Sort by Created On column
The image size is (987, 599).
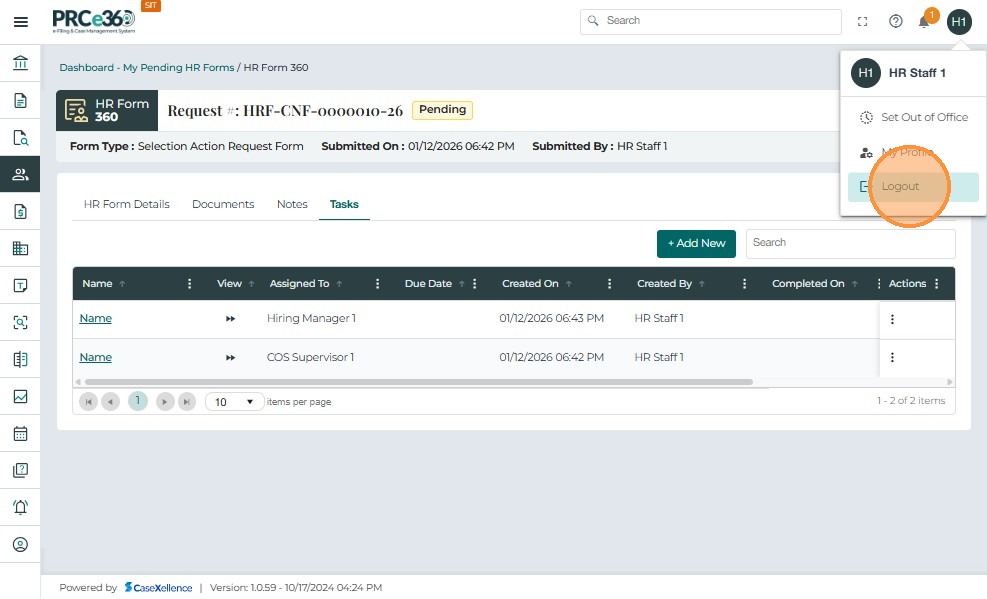point(530,284)
